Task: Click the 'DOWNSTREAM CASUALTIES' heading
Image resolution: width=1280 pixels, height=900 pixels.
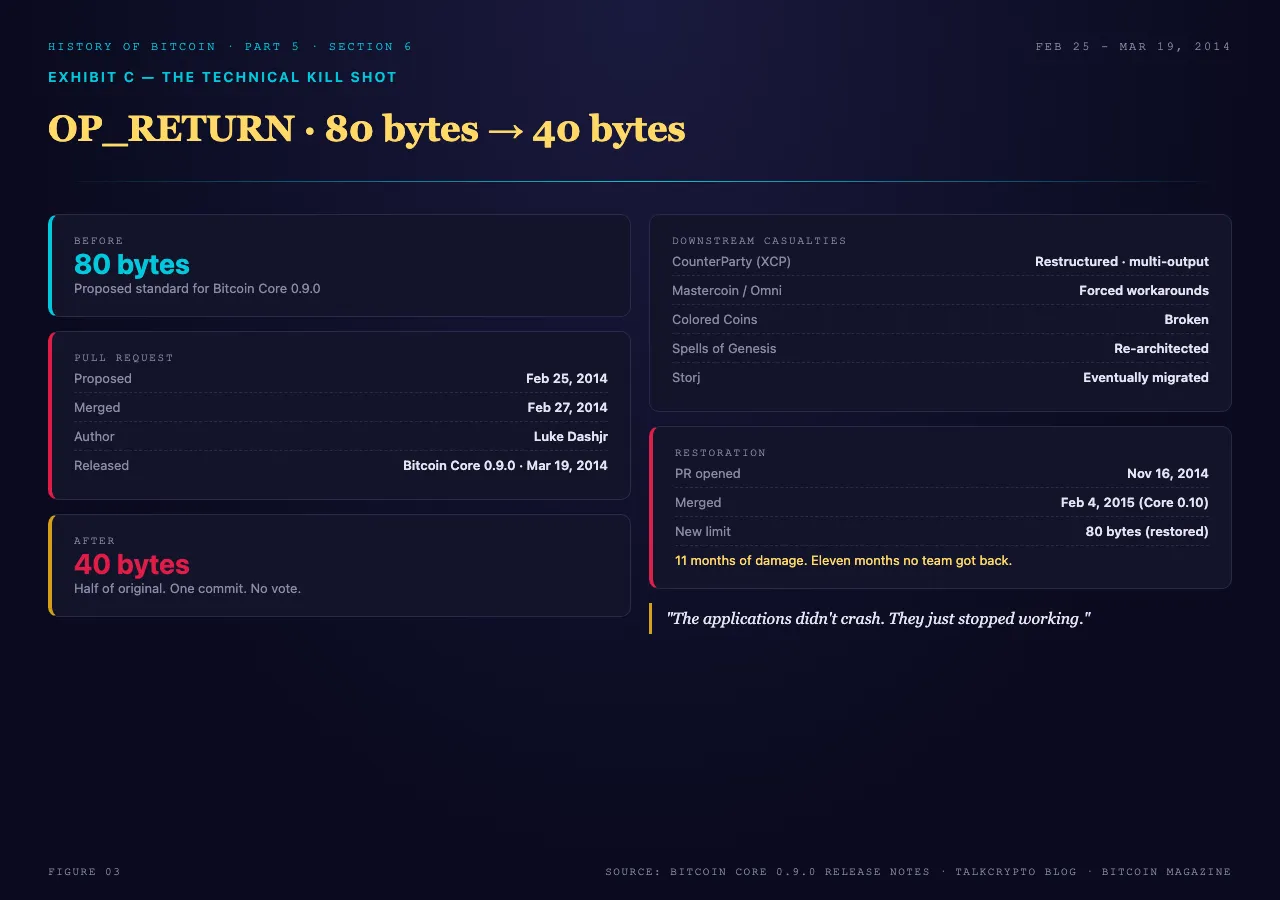Action: point(759,241)
